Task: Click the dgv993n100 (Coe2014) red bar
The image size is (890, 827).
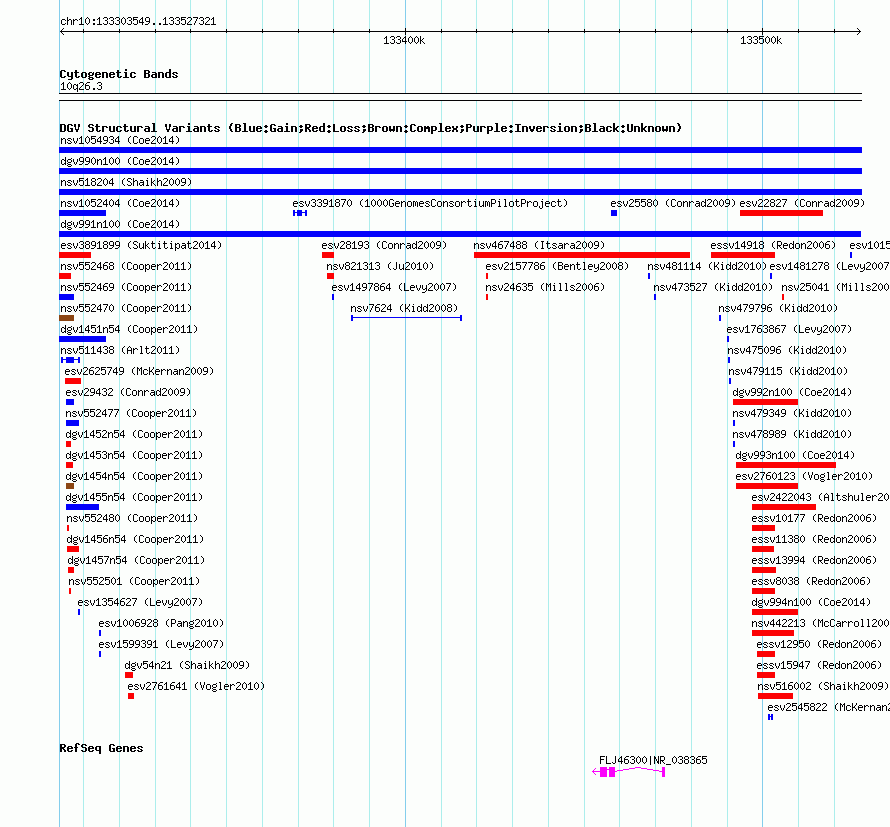Action: tap(786, 465)
